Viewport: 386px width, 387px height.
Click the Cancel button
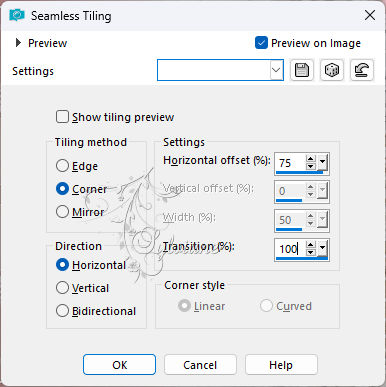(200, 365)
